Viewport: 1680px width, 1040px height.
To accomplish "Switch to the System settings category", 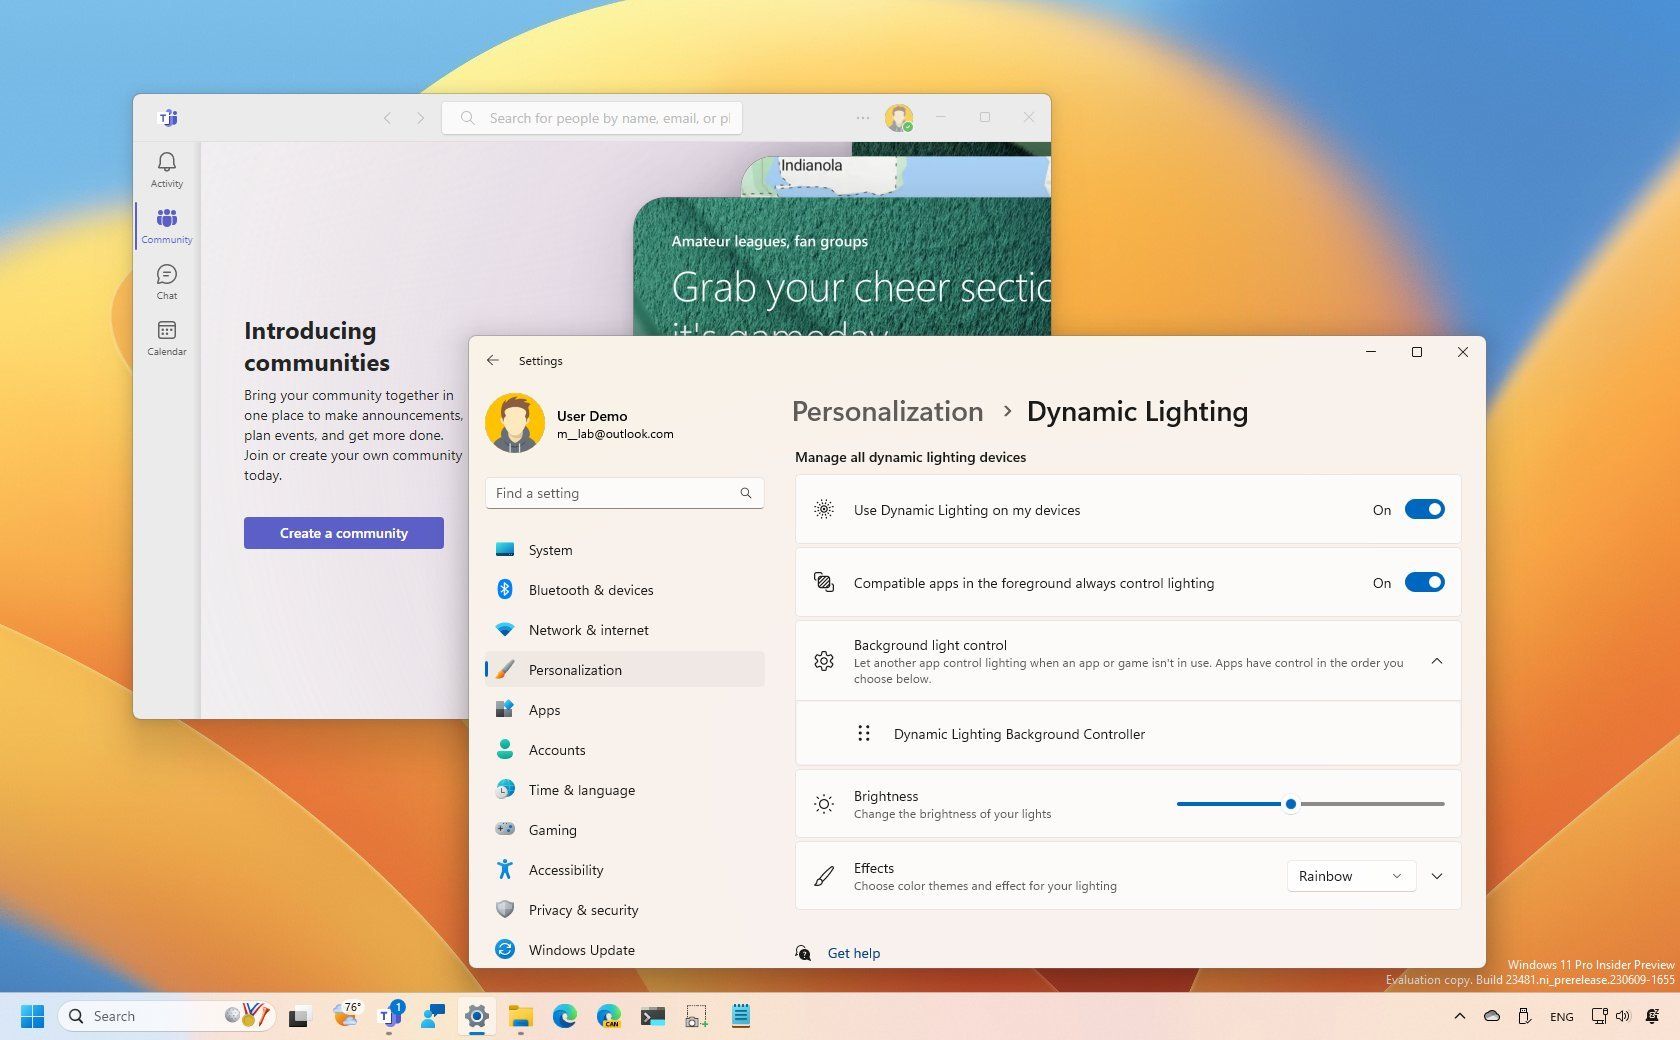I will tap(550, 550).
